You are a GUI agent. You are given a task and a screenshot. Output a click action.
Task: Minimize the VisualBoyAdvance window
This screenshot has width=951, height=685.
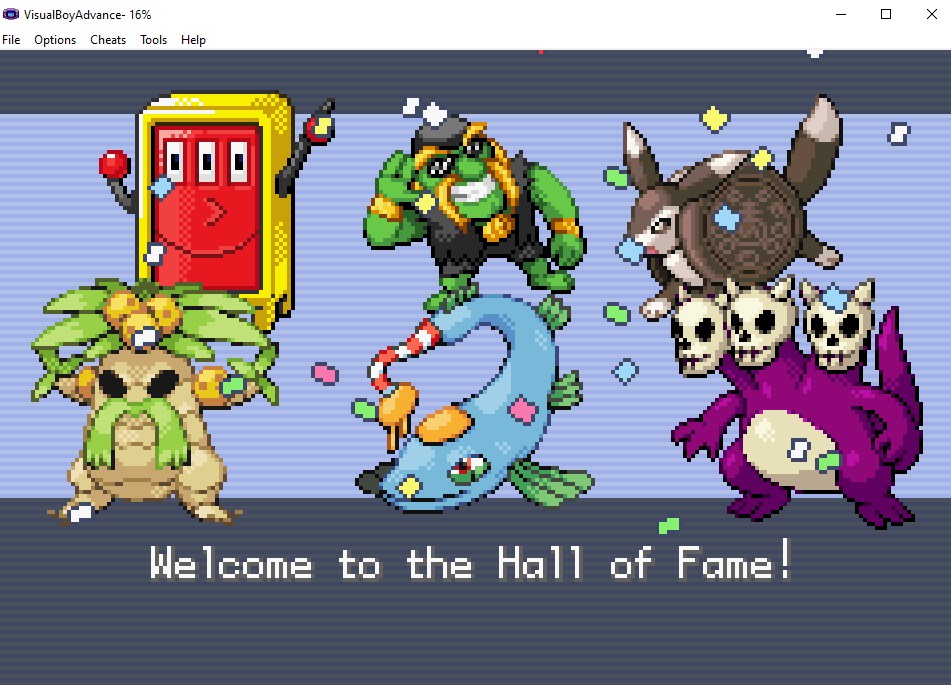coord(841,14)
